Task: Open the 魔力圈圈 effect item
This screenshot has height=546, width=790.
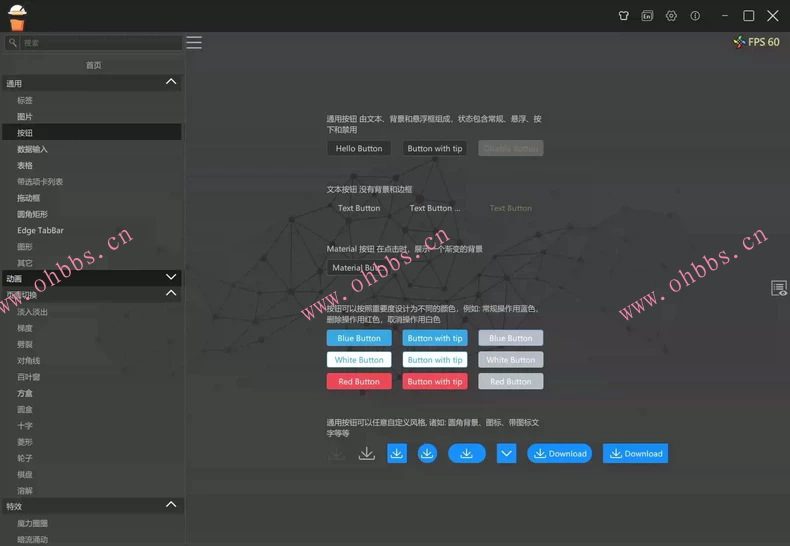Action: 92,523
